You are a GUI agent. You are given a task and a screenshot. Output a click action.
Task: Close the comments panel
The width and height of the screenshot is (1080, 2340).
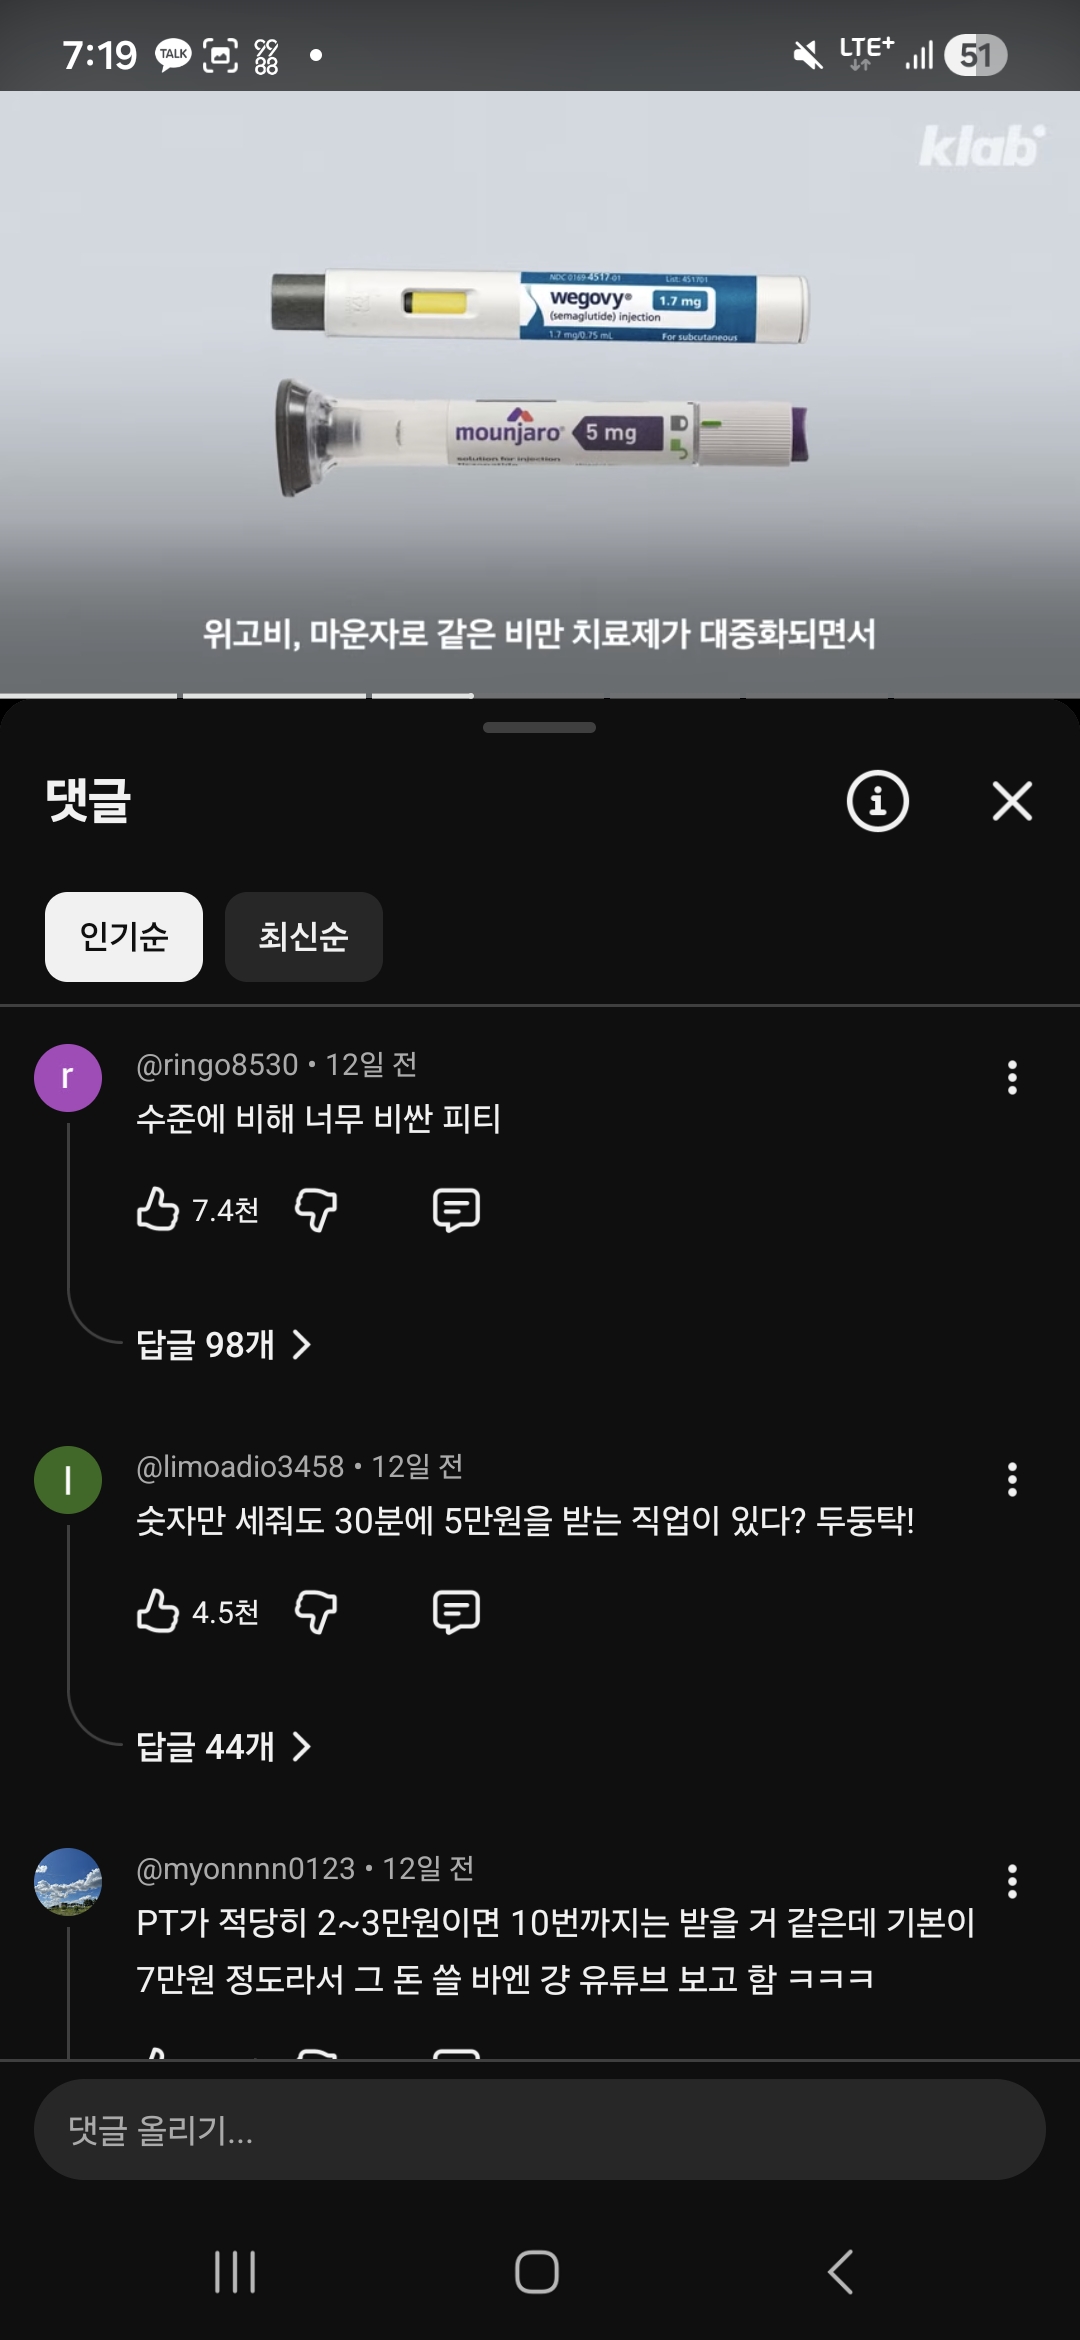click(x=1012, y=801)
